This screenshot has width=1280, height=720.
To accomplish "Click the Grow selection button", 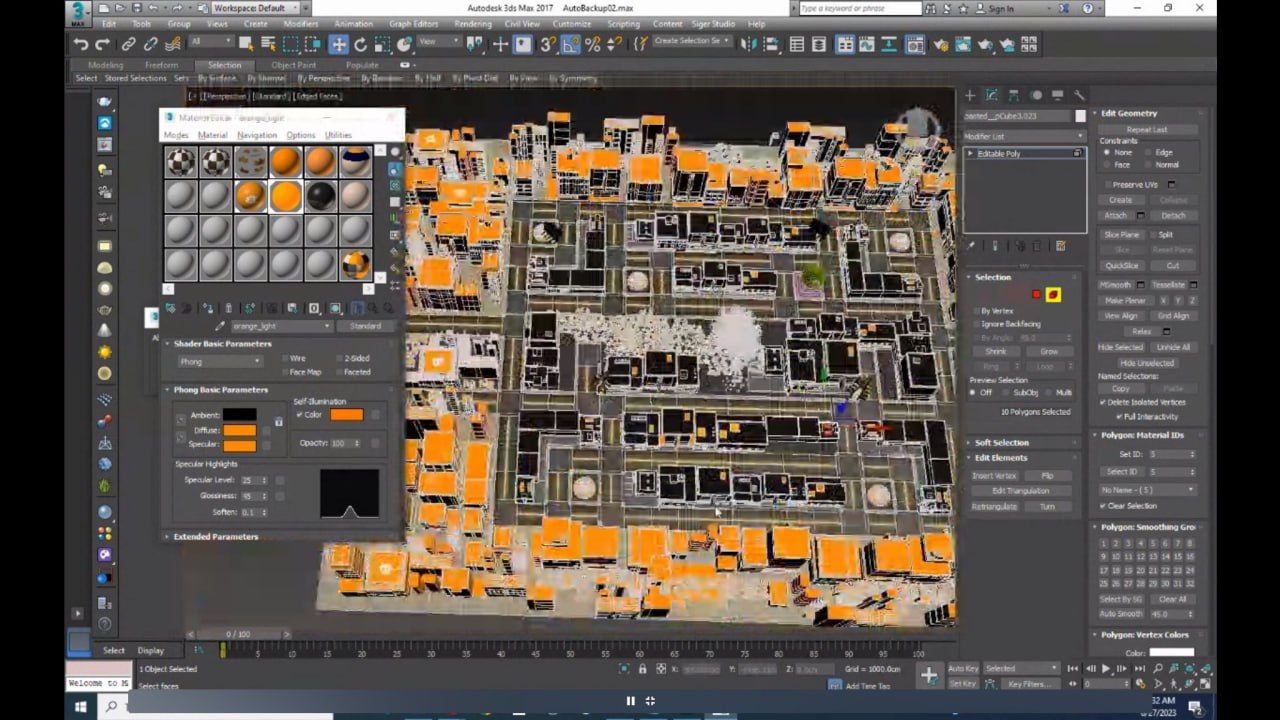I will coord(1049,352).
